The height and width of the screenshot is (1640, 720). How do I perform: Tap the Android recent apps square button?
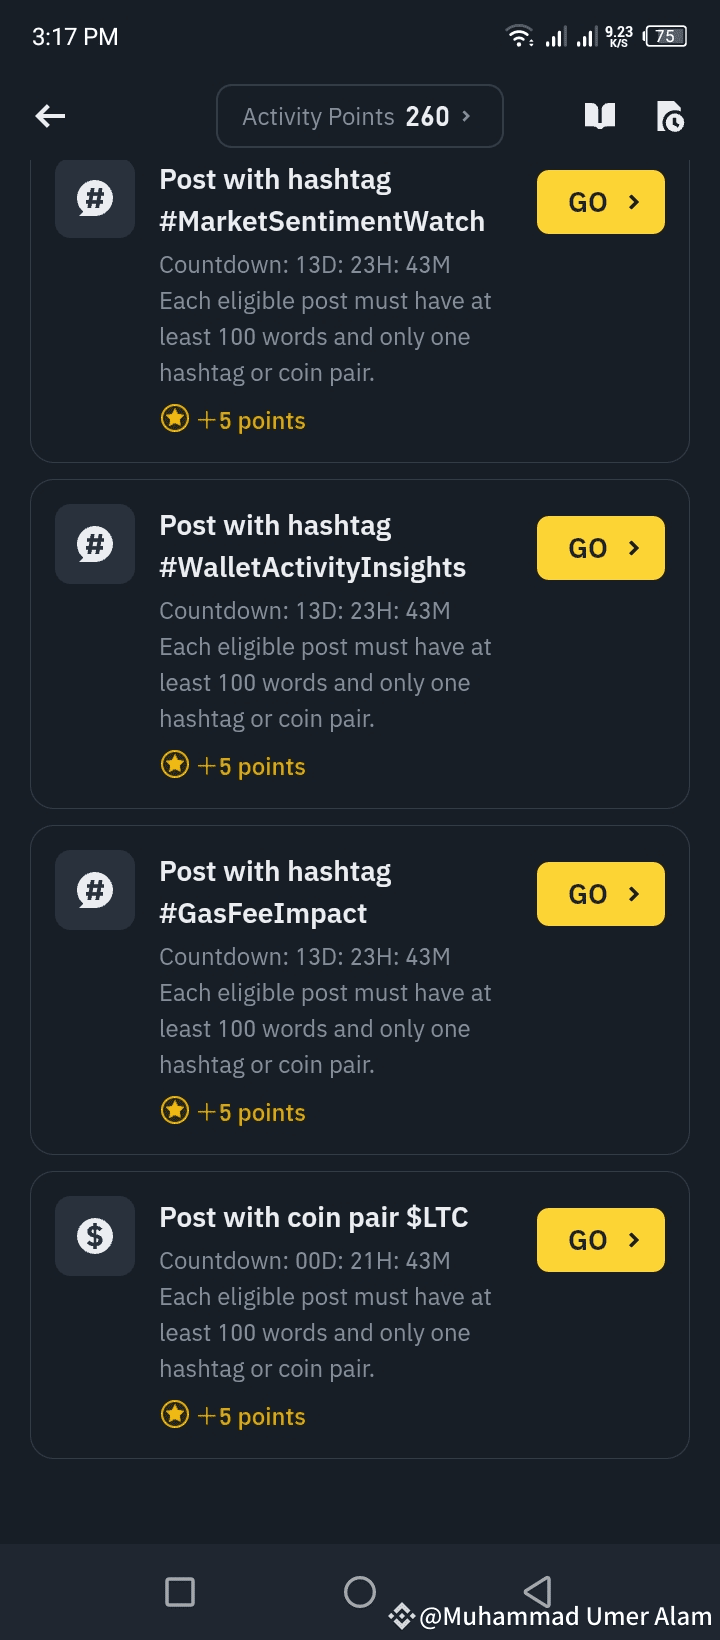point(180,1591)
